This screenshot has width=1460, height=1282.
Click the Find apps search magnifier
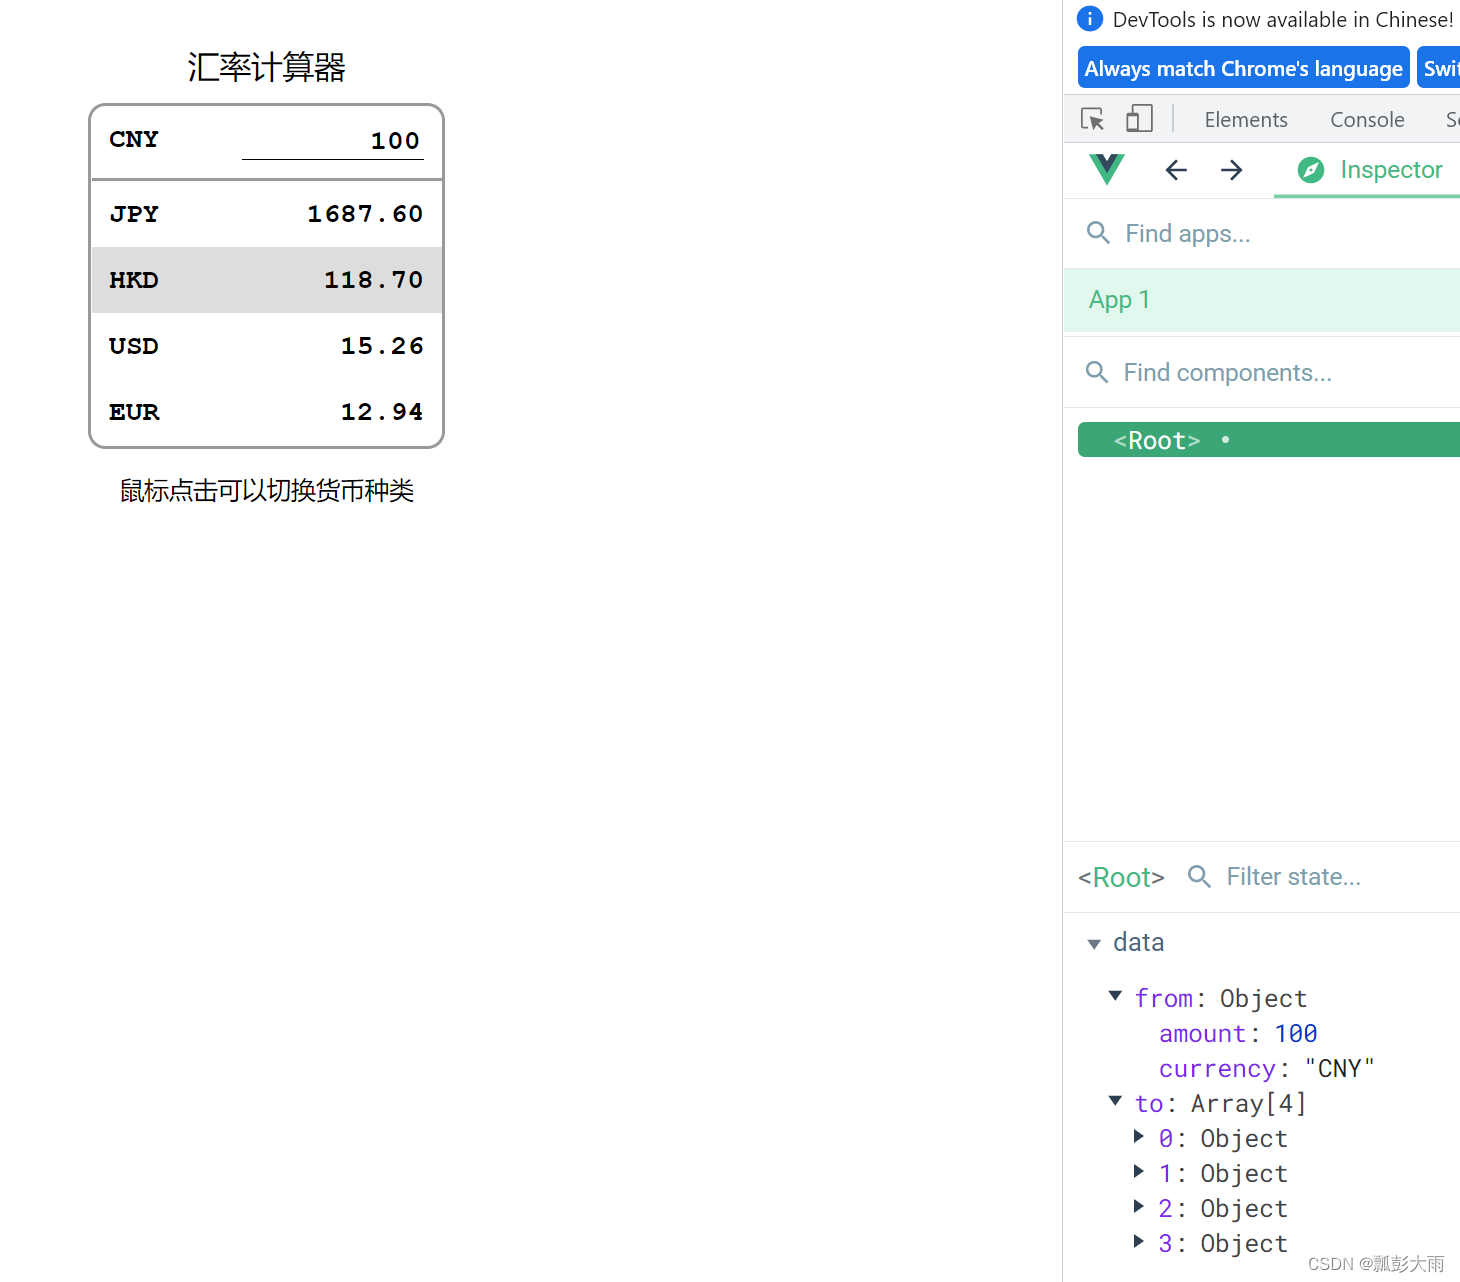tap(1098, 233)
